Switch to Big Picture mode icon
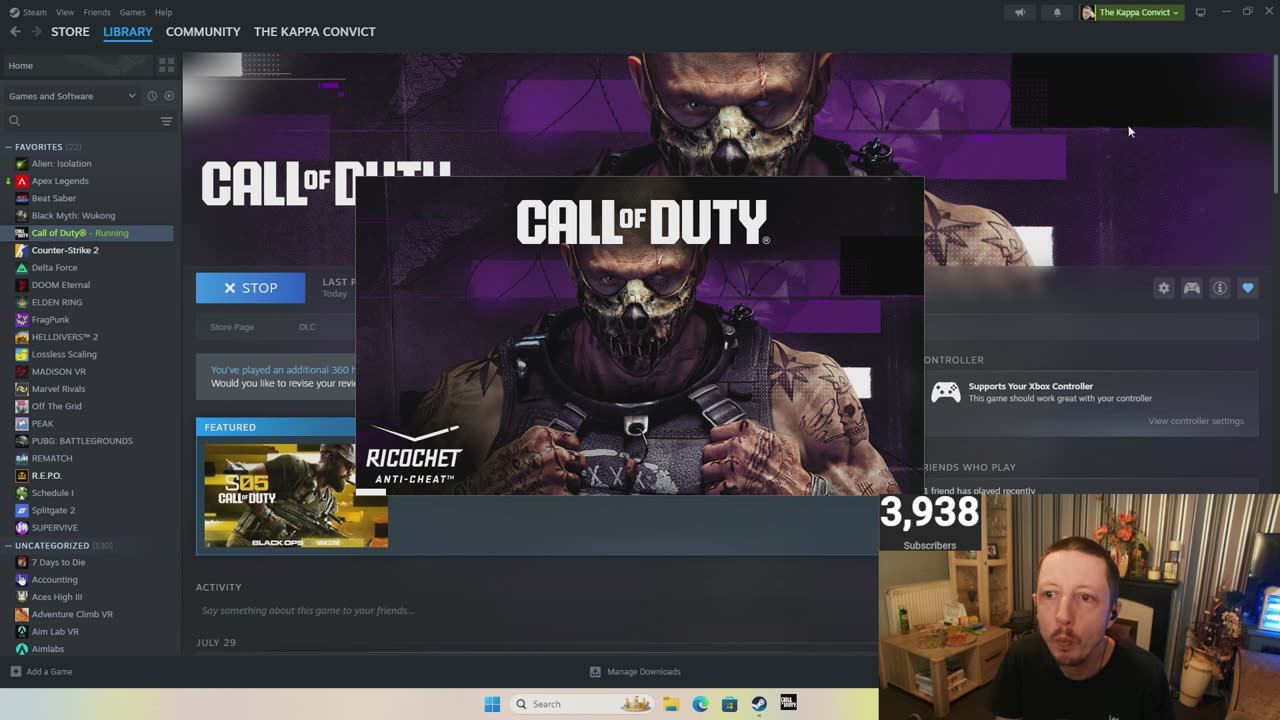The width and height of the screenshot is (1280, 720). pyautogui.click(x=1200, y=12)
